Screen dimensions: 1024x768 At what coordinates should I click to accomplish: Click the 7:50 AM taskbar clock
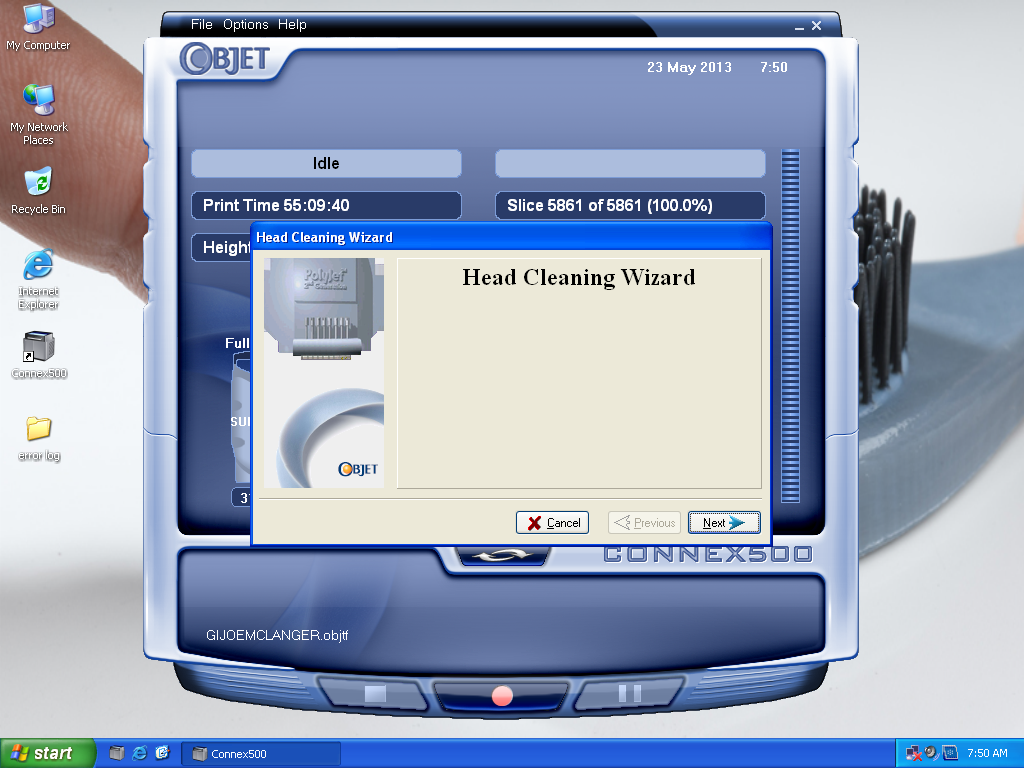(x=987, y=753)
